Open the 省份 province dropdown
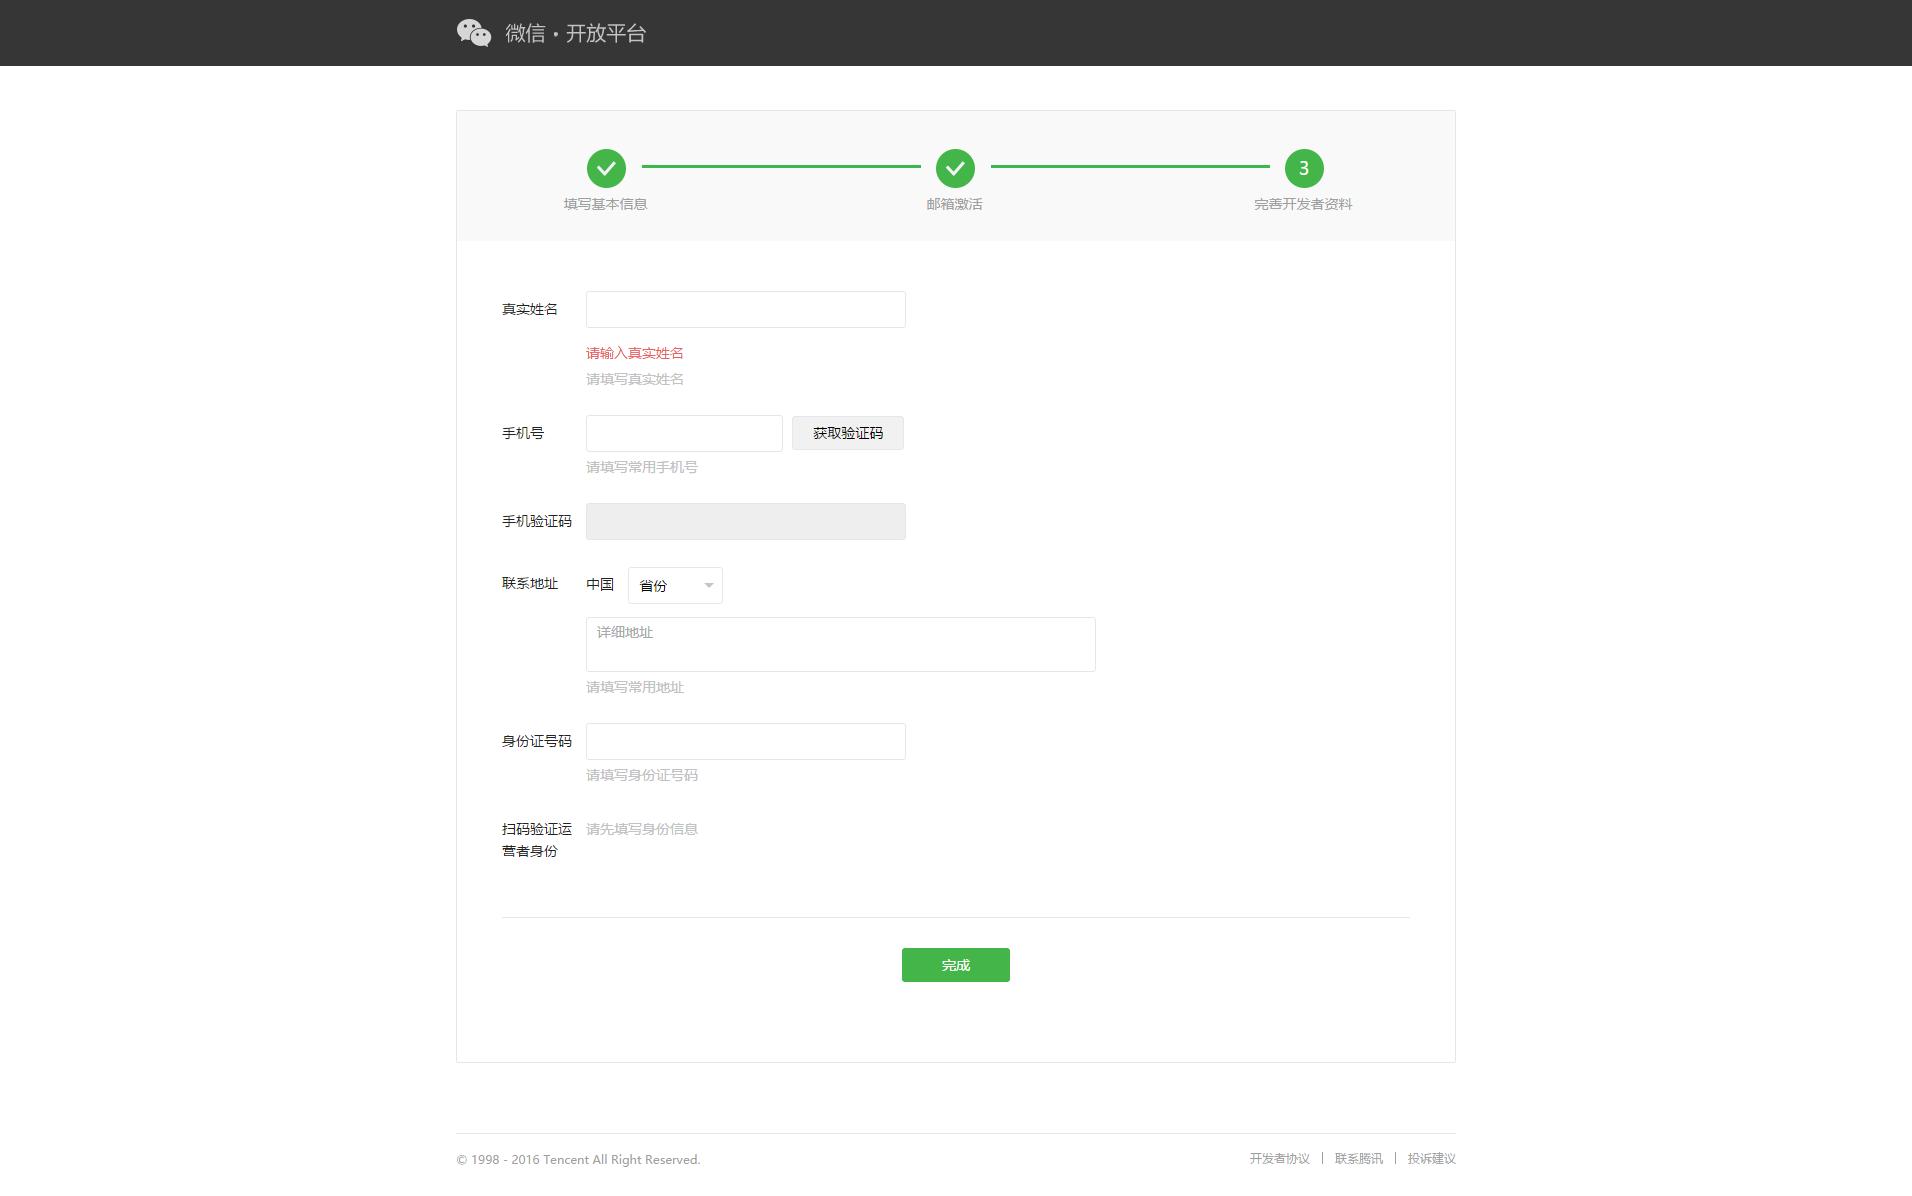1912x1196 pixels. (x=675, y=585)
